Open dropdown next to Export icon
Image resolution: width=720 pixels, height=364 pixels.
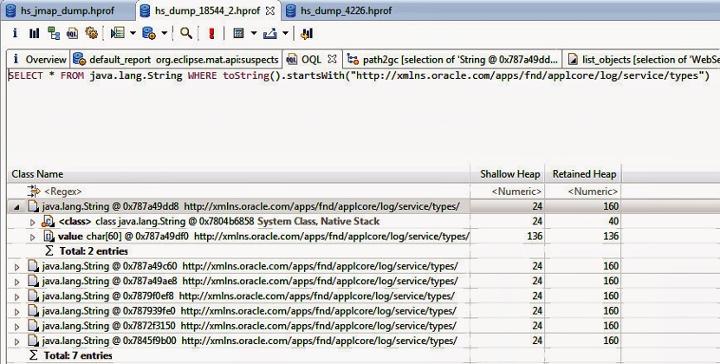click(285, 33)
